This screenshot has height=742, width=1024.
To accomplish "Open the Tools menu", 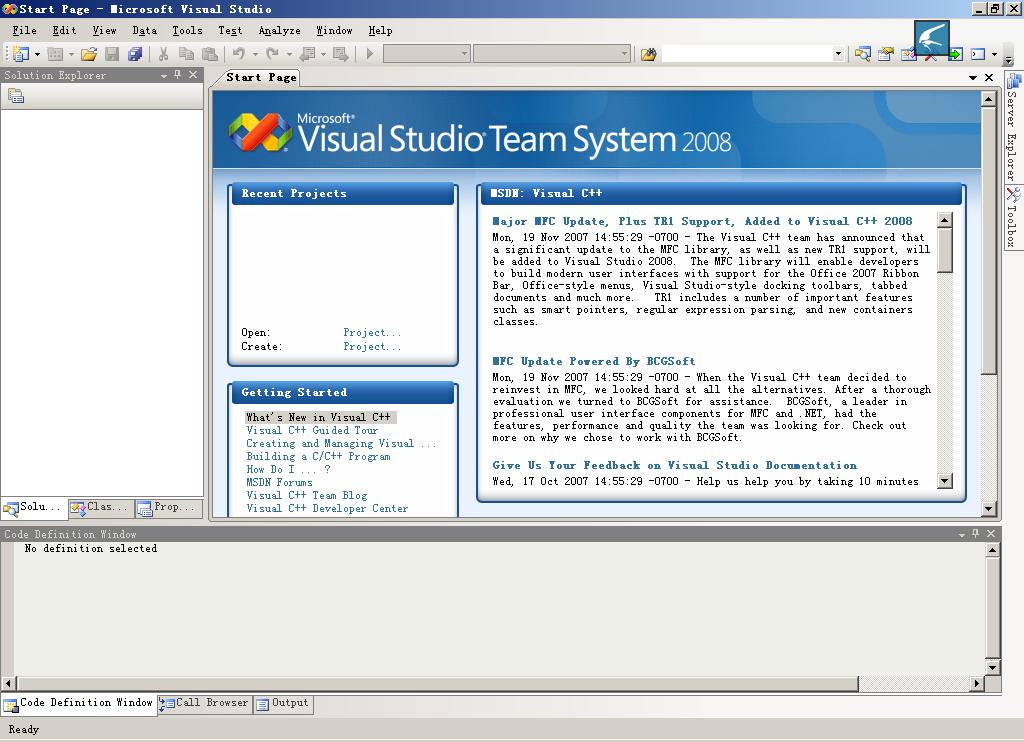I will [187, 31].
